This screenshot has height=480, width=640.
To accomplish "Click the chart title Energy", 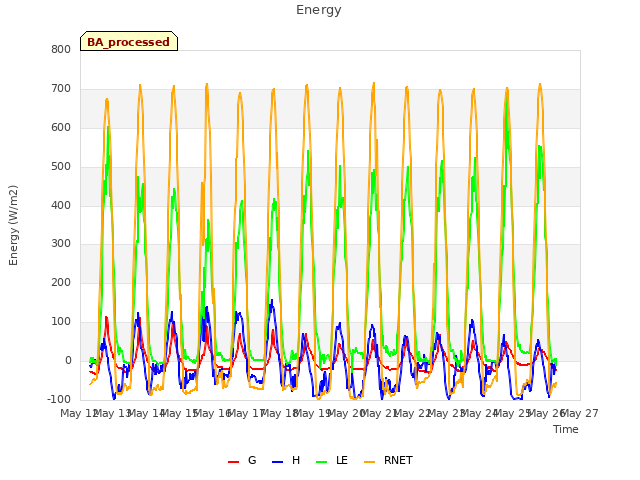I will pyautogui.click(x=319, y=10).
